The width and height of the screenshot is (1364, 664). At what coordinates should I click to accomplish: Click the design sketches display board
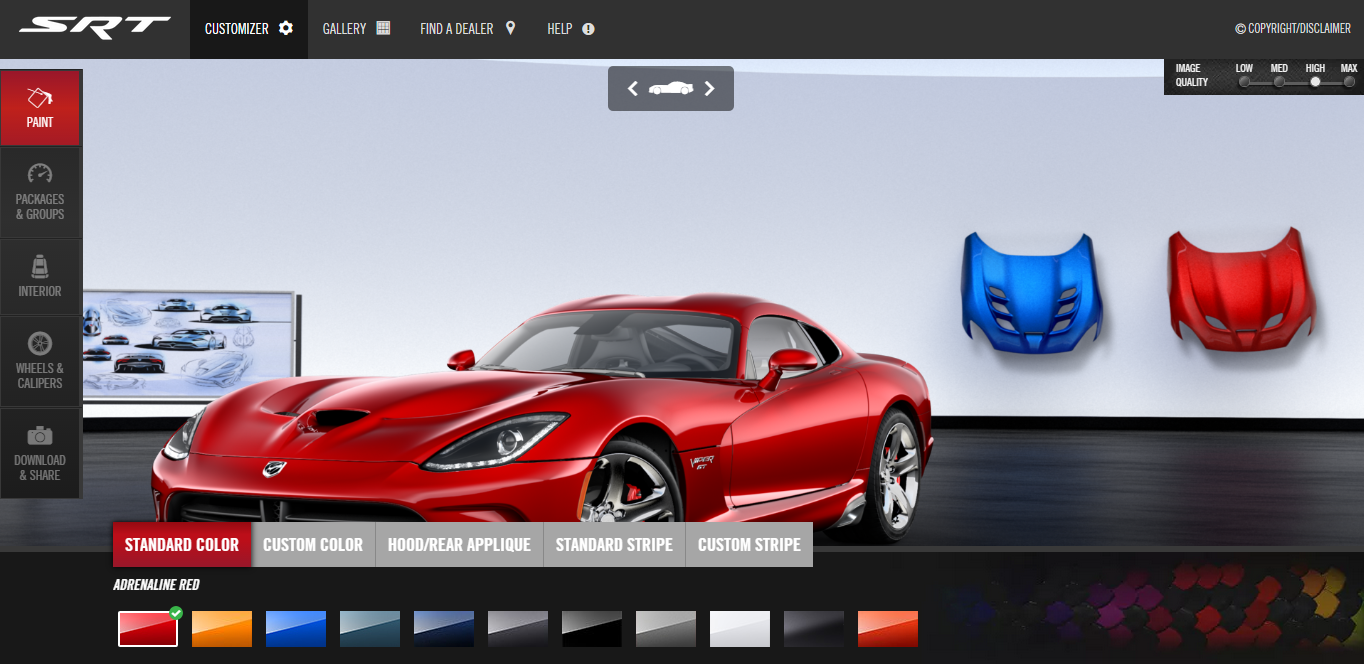tap(190, 345)
